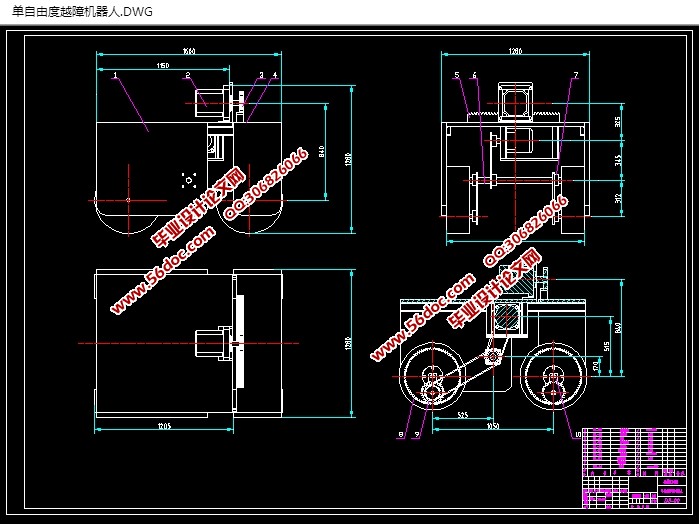Viewport: 699px width, 524px height.
Task: Click part callout number 7
Action: [576, 75]
